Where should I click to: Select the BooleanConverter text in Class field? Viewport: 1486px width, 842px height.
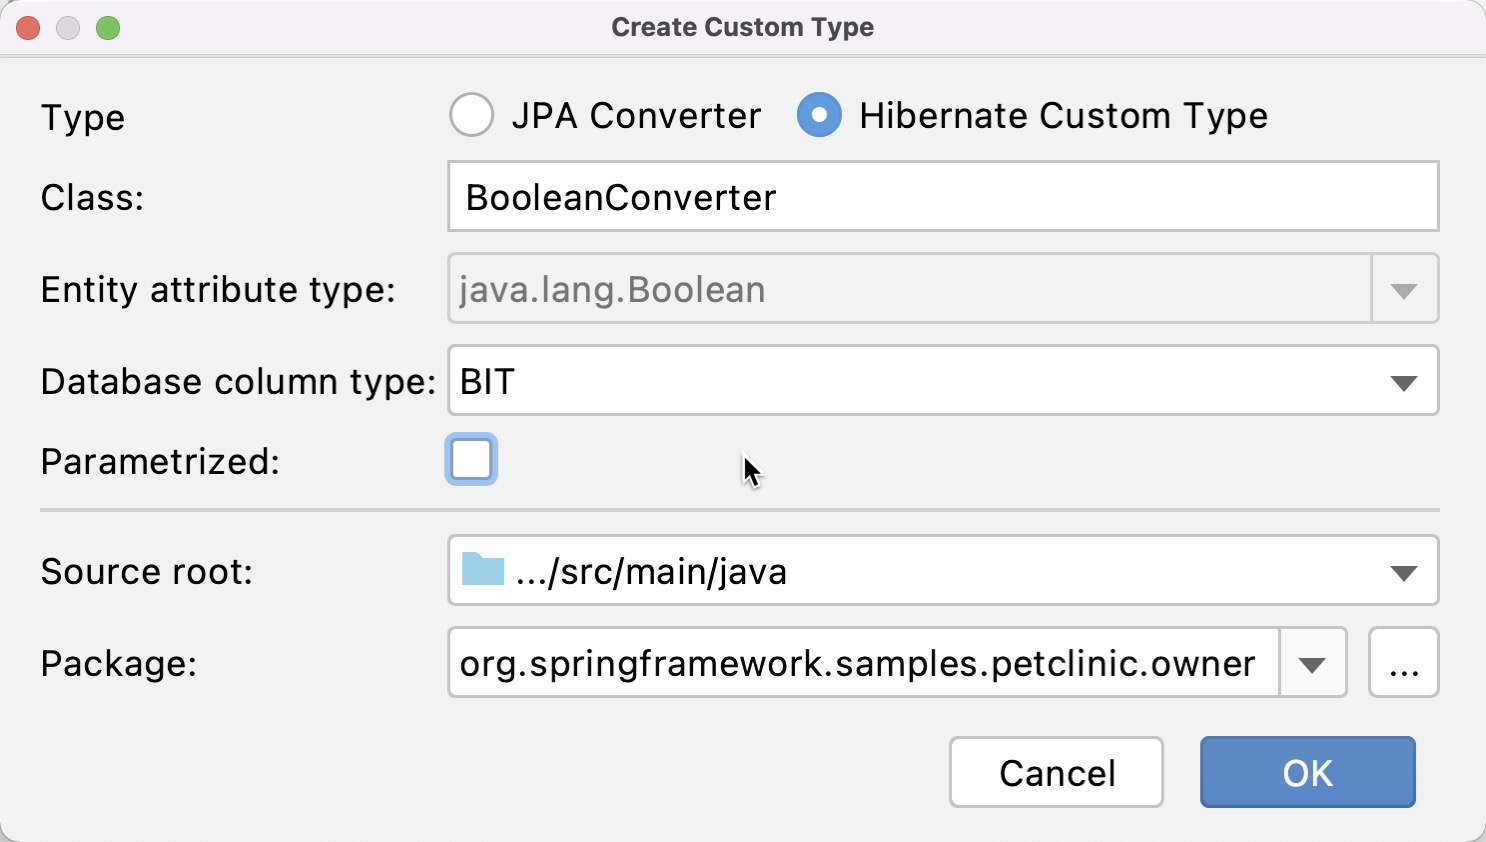click(x=618, y=197)
